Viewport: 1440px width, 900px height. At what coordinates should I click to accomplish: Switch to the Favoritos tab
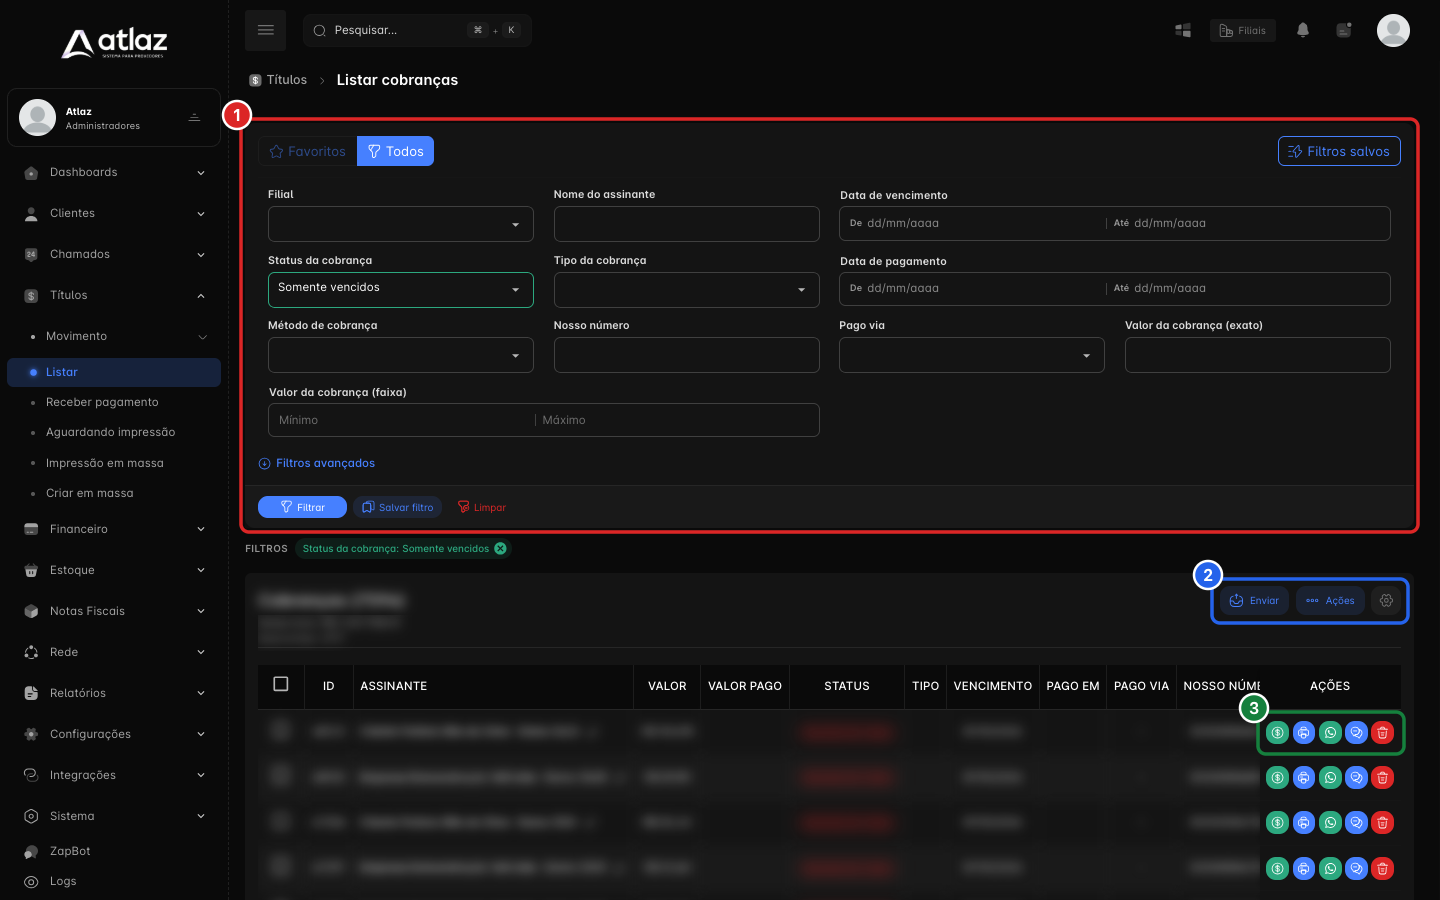click(x=308, y=151)
